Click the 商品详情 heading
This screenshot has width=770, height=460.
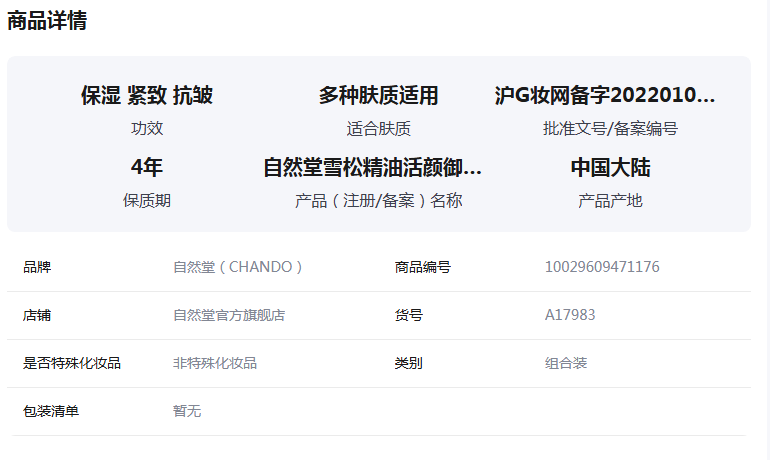47,21
